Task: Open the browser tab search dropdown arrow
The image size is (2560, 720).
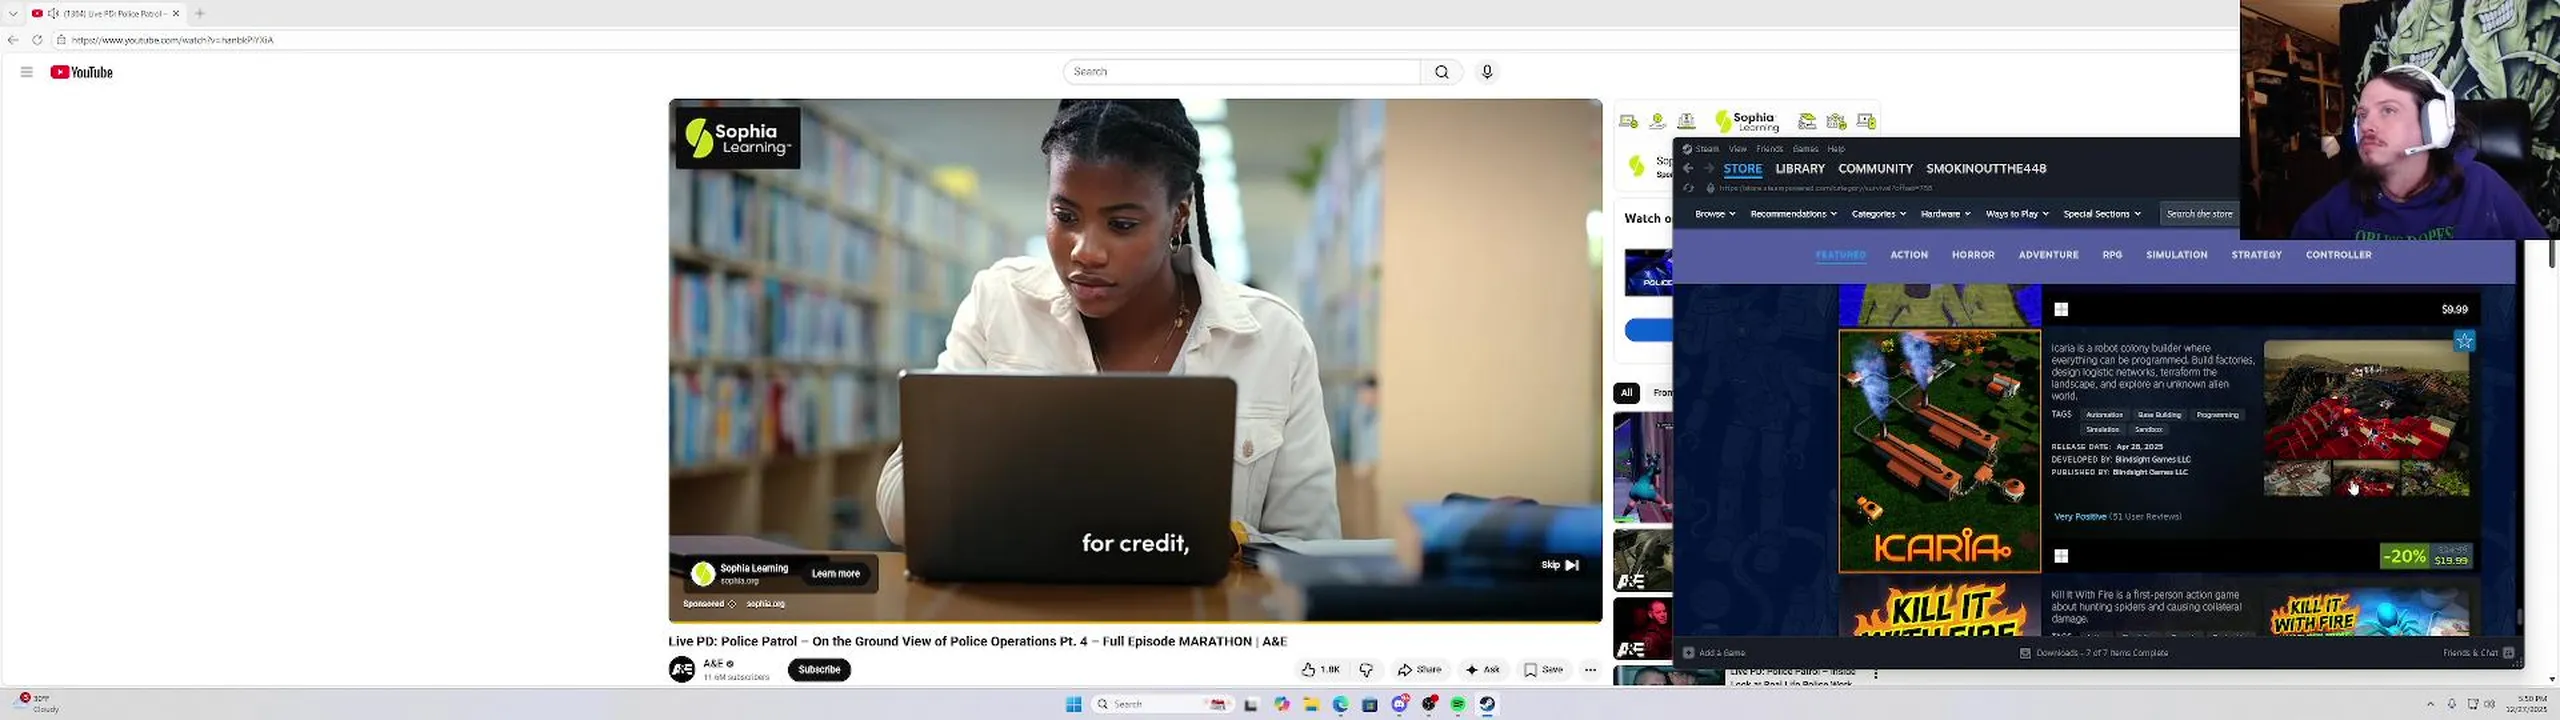Action: (x=13, y=13)
